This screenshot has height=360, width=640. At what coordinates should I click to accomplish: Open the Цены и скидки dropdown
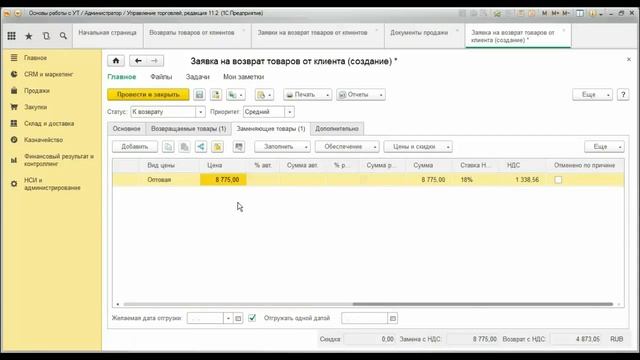tap(418, 147)
